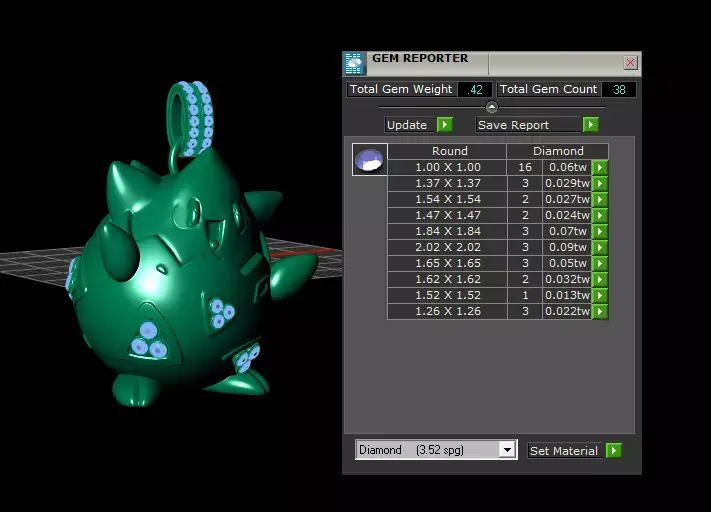
Task: Click the Gem Reporter panel icon
Action: (x=354, y=63)
